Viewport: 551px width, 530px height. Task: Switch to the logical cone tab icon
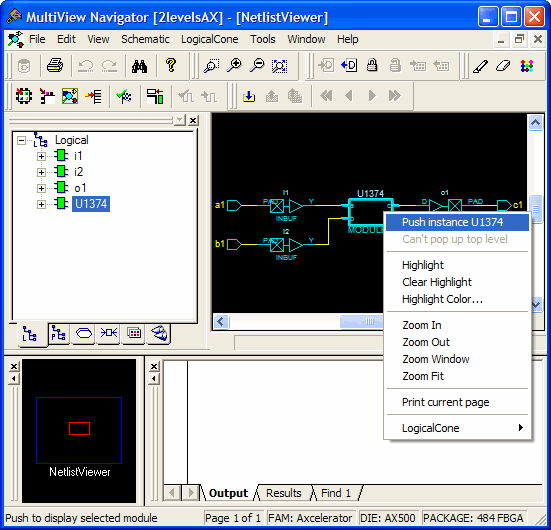coord(158,333)
